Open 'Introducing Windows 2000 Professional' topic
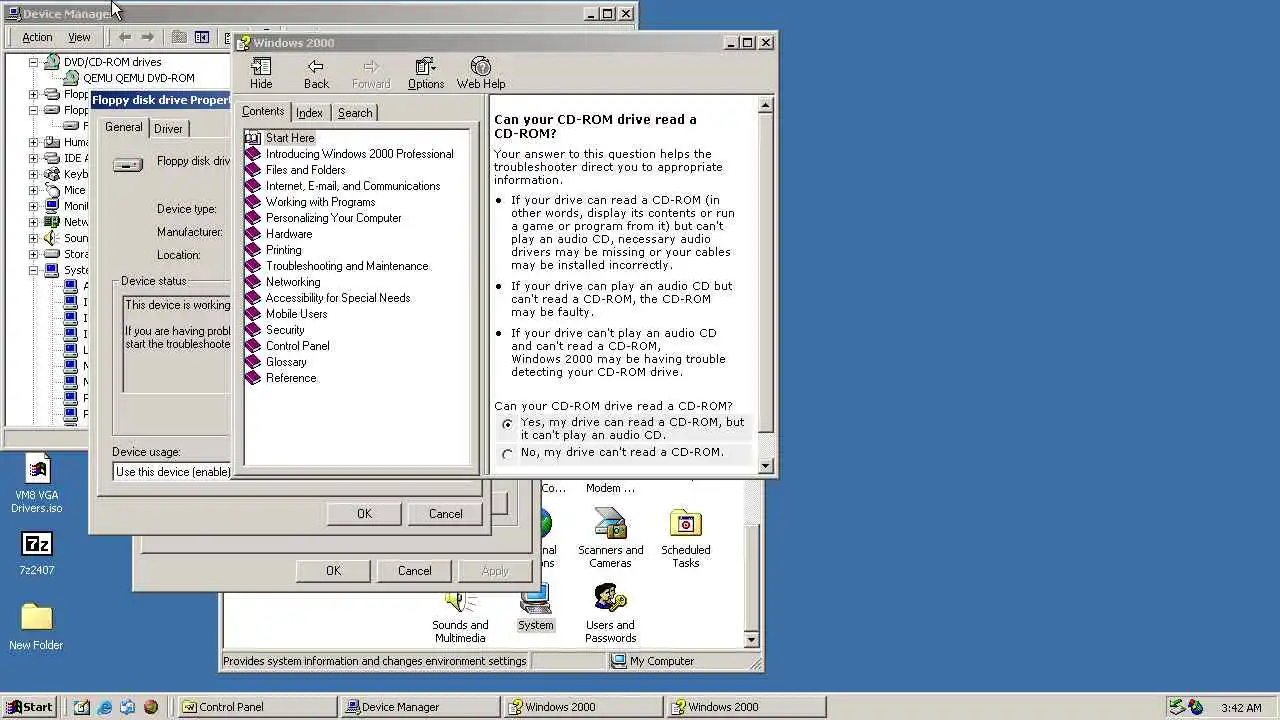1280x720 pixels. tap(359, 154)
